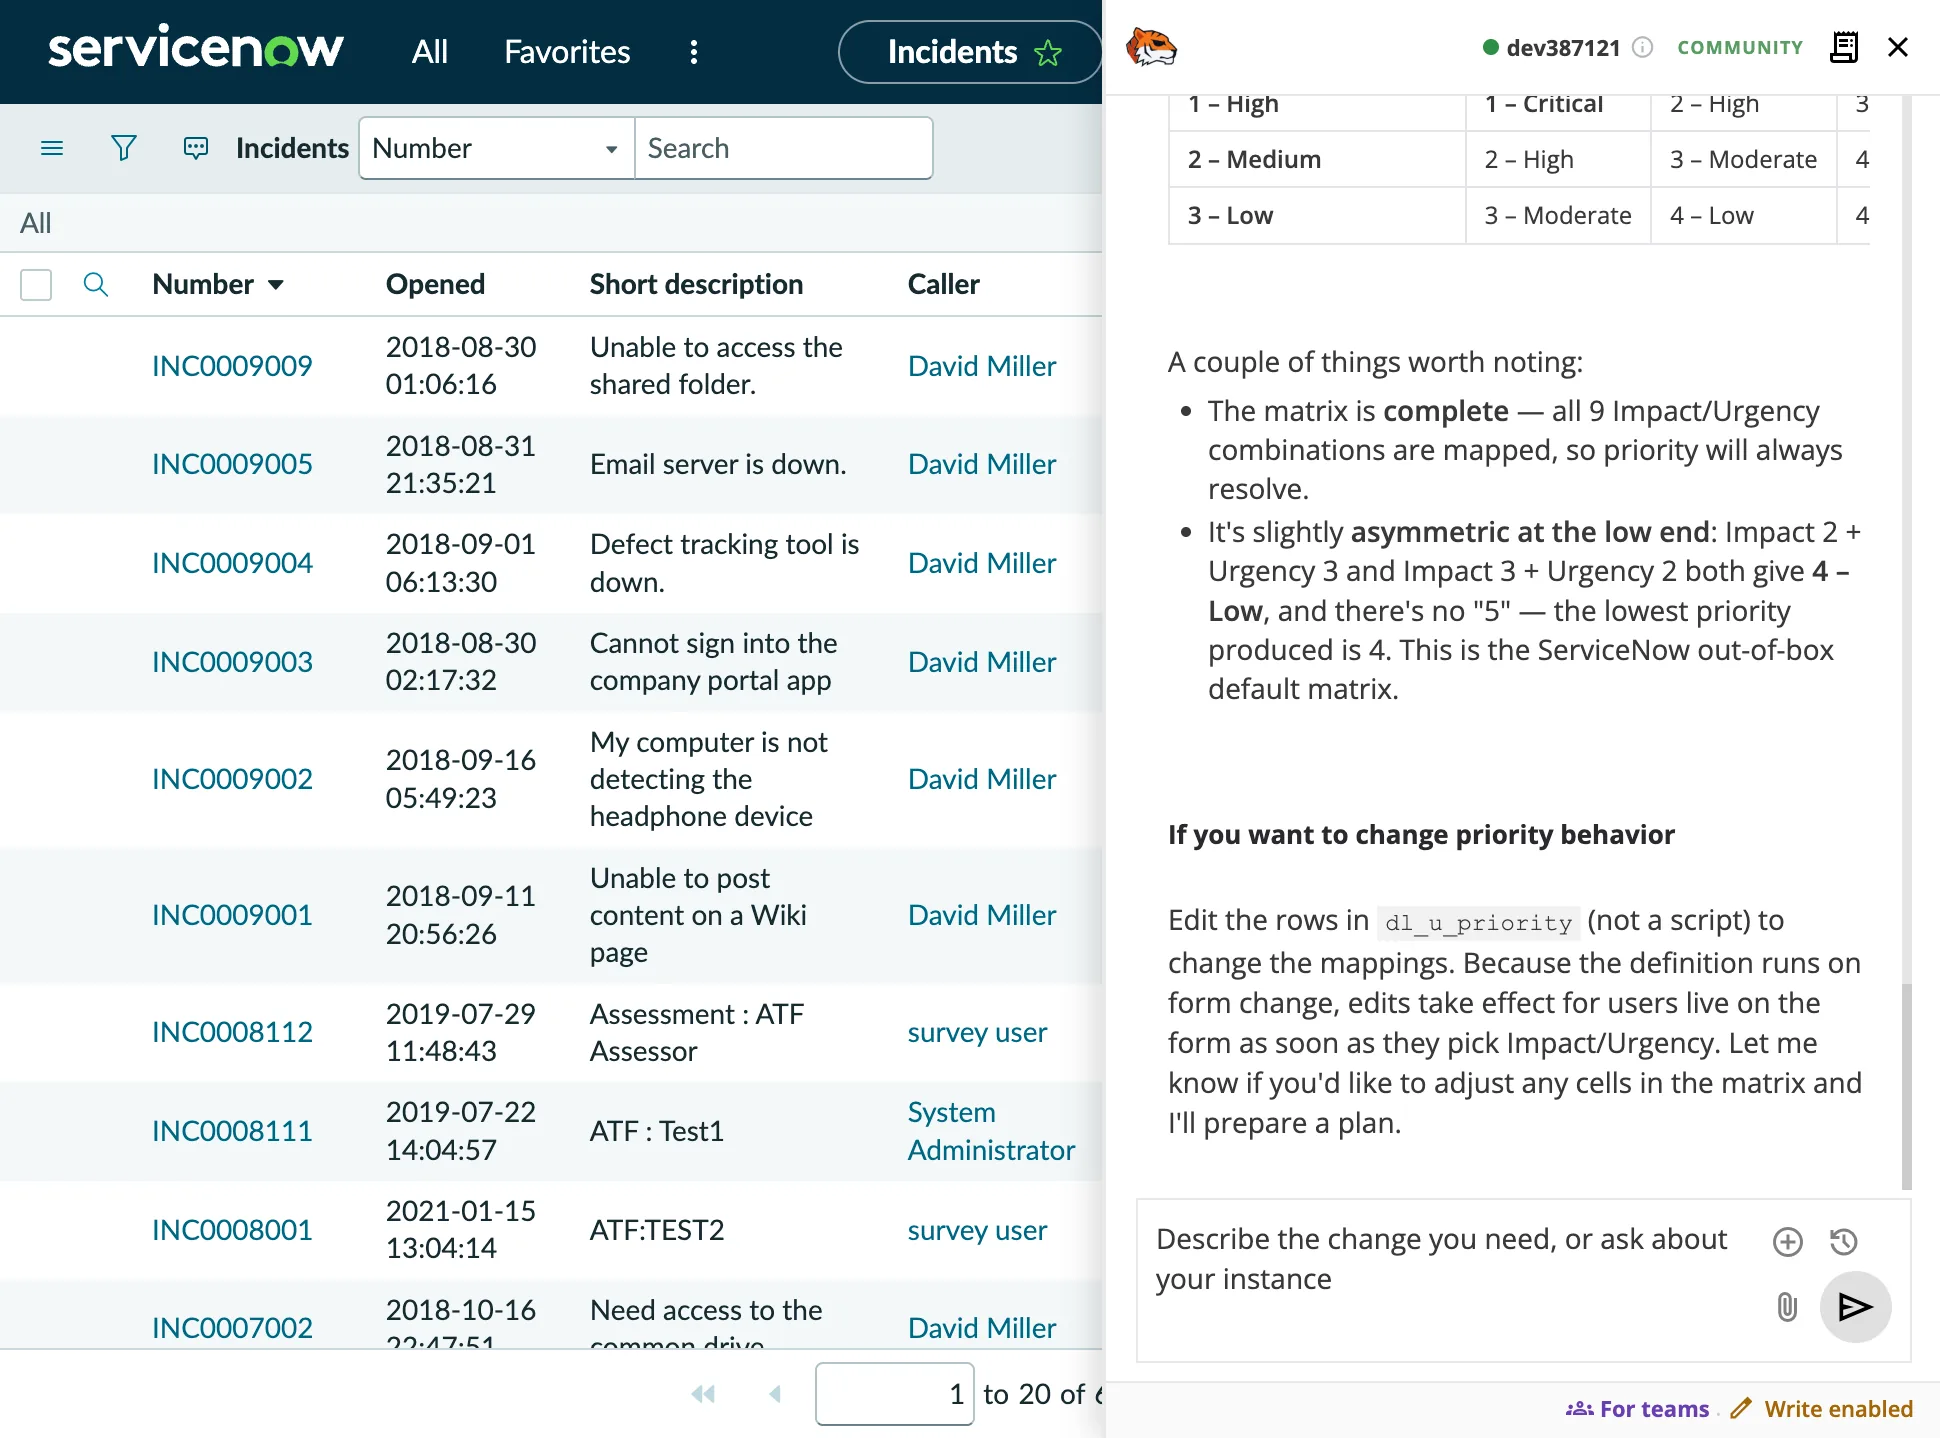The height and width of the screenshot is (1438, 1940).
Task: Go to previous page of incident list
Action: (x=774, y=1394)
